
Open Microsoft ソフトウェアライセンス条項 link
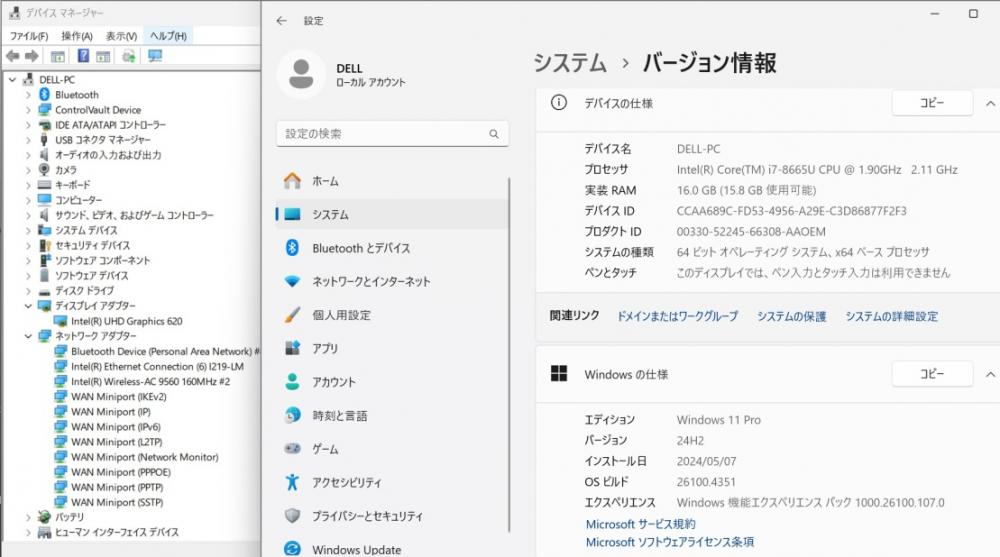pos(670,542)
